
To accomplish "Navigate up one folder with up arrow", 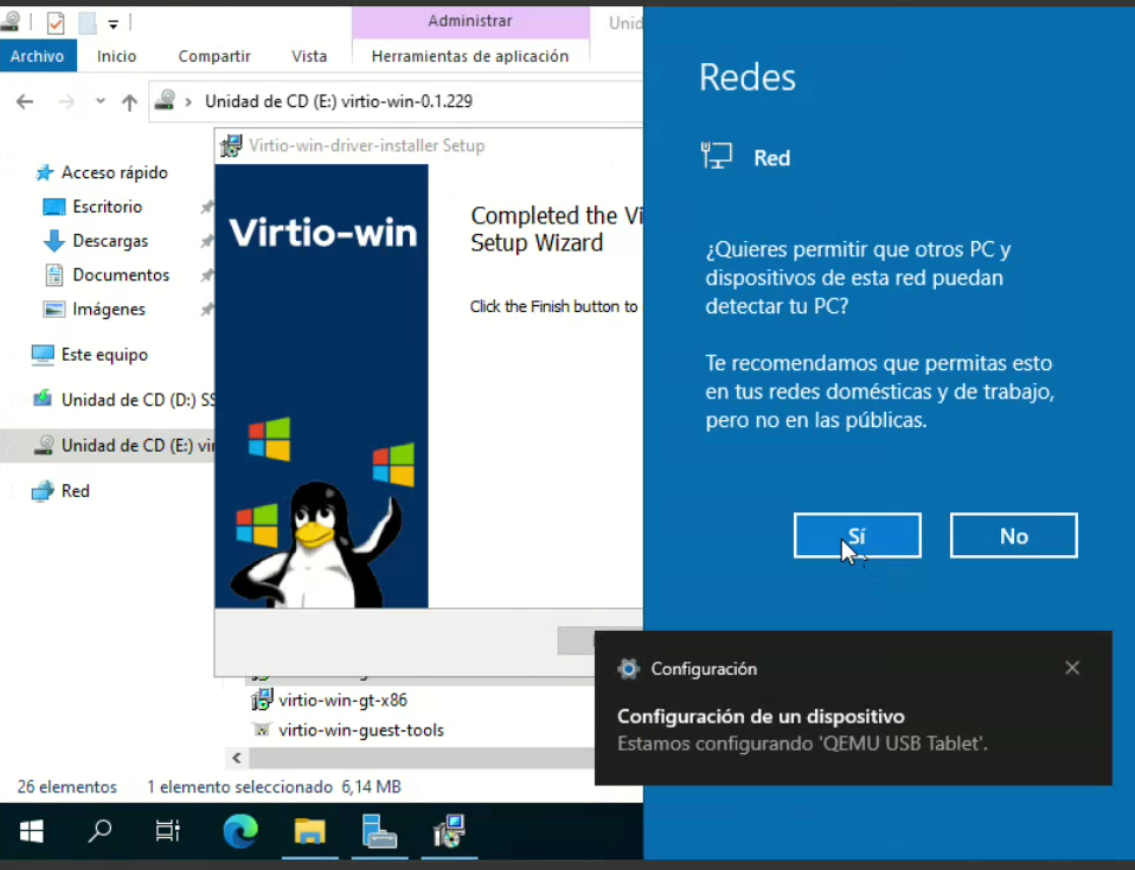I will pos(129,101).
